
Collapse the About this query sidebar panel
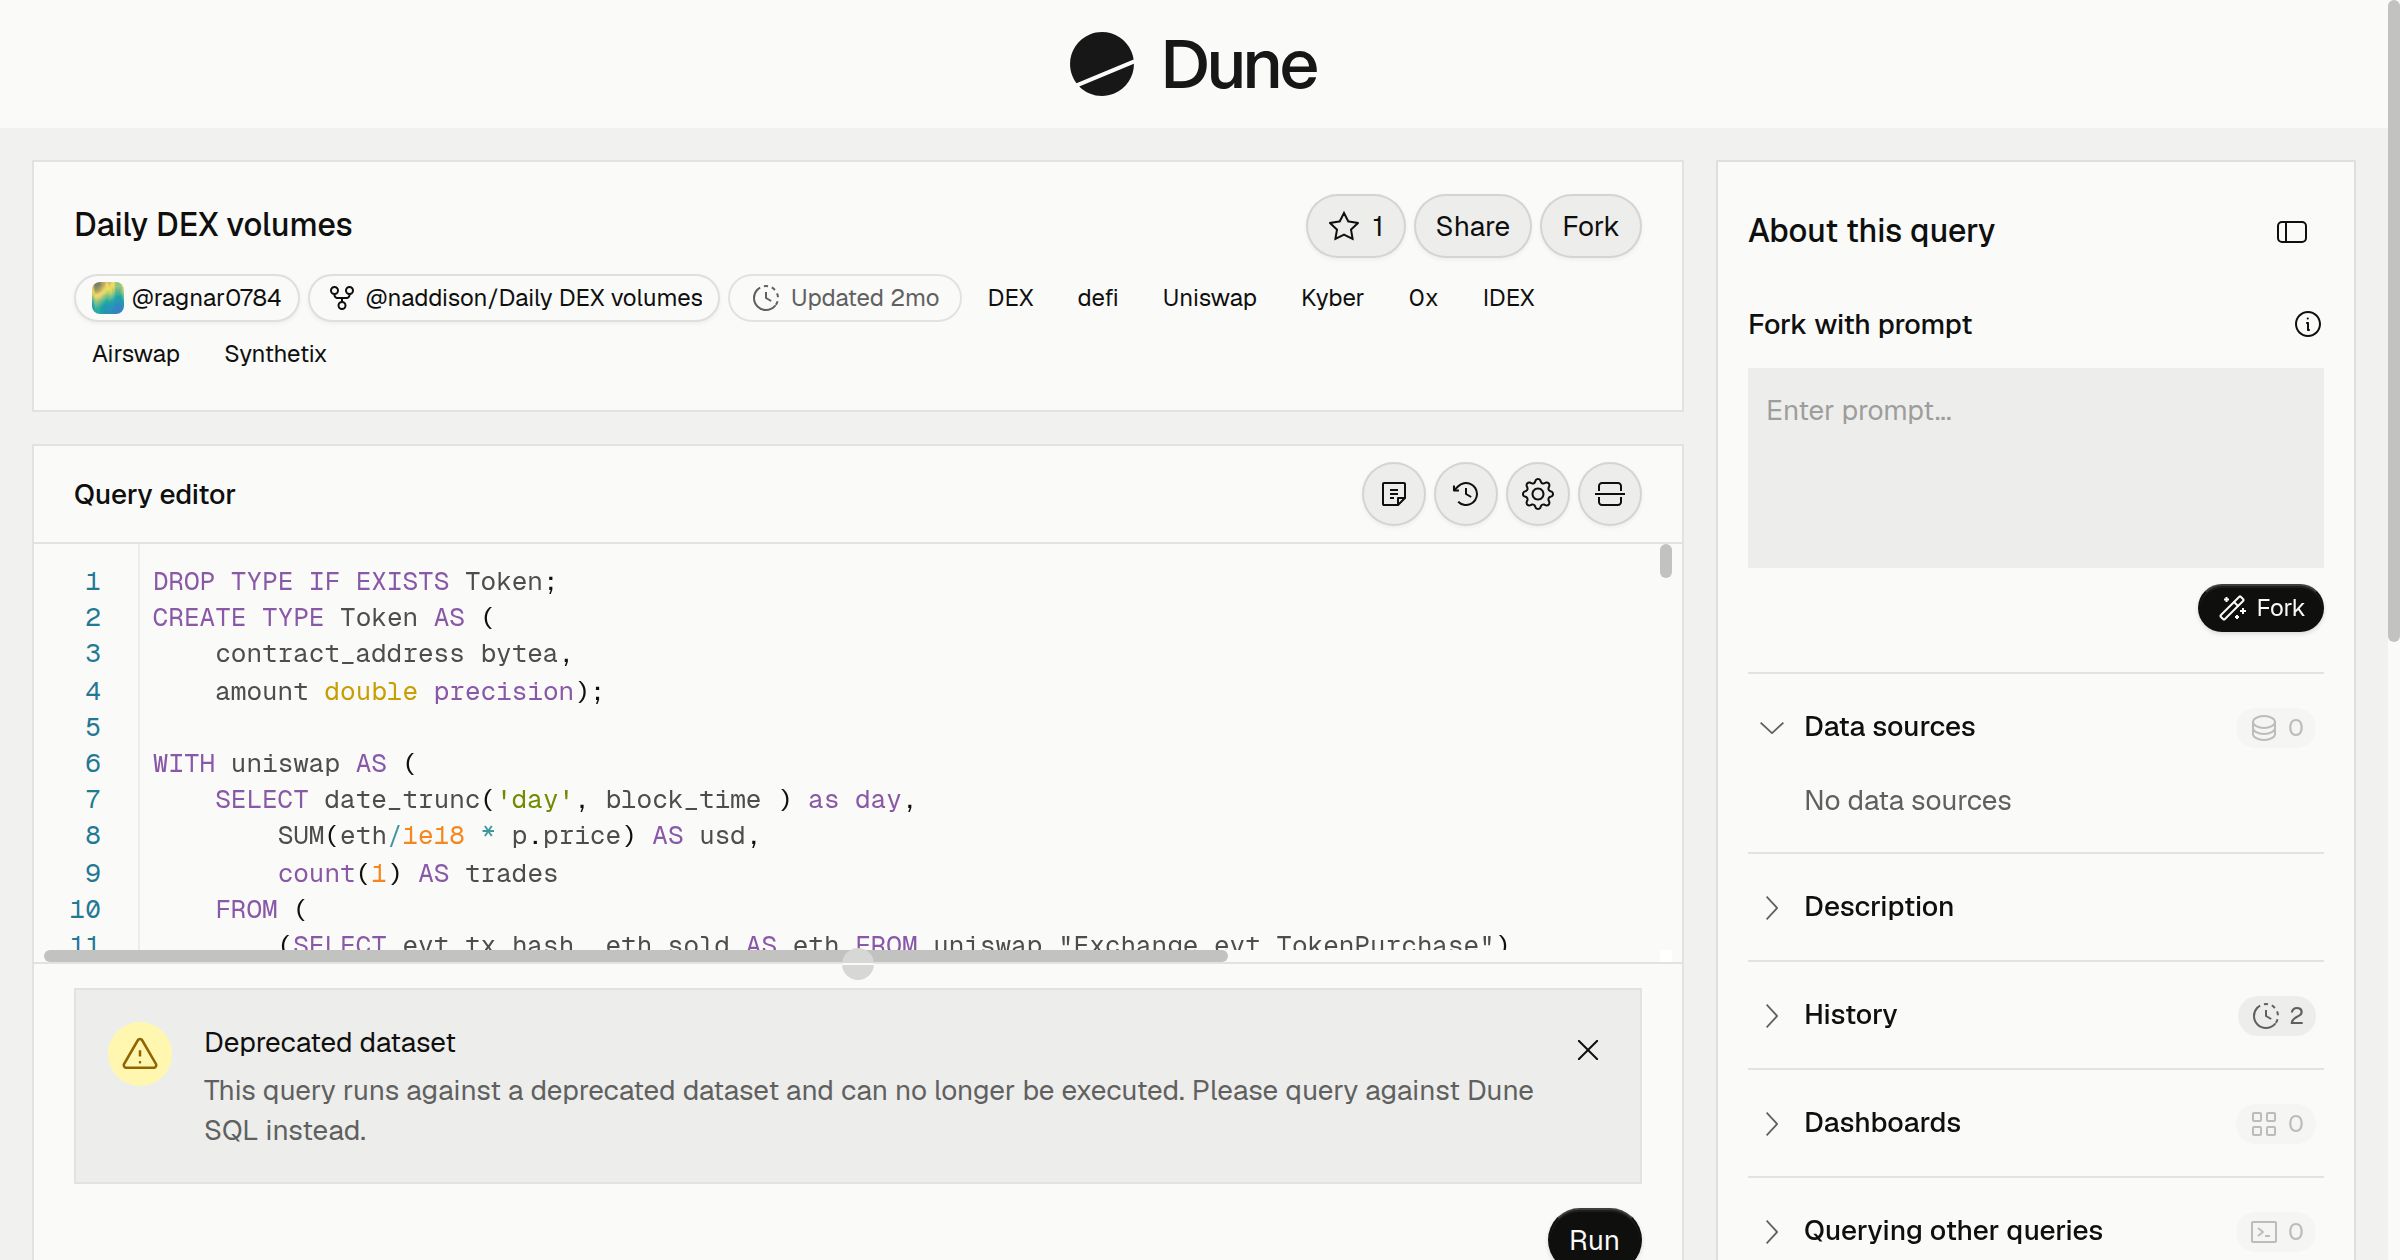[x=2291, y=232]
